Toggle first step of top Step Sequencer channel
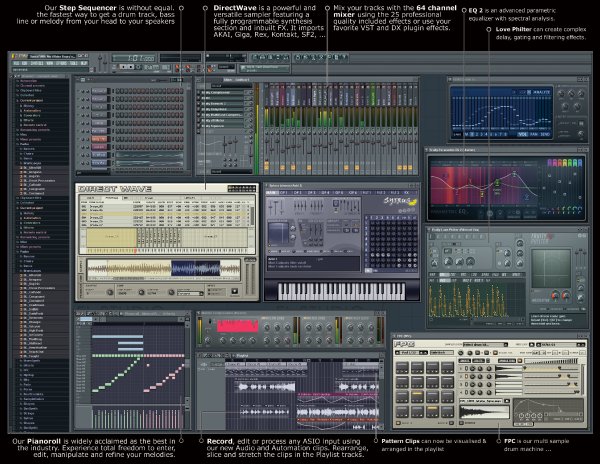The image size is (600, 464). 118,91
